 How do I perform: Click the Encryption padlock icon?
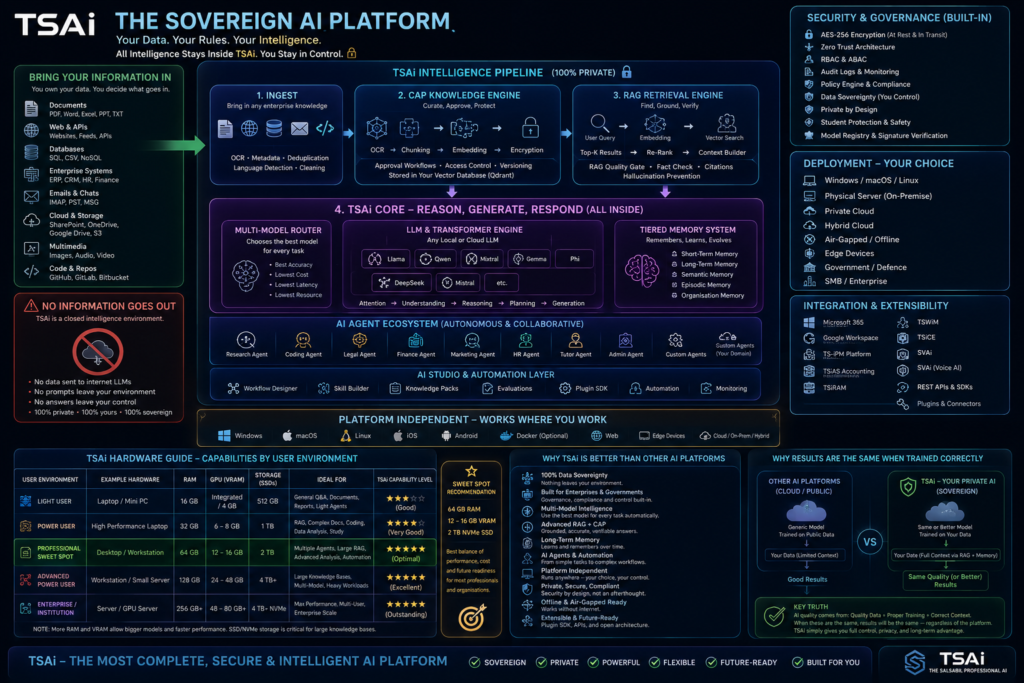[530, 127]
